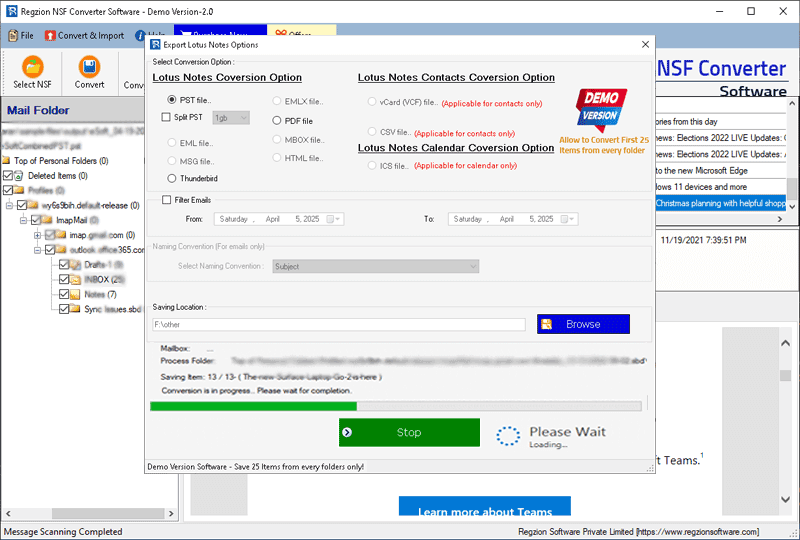This screenshot has width=800, height=540.
Task: Open the Convert & Import menu
Action: [x=85, y=36]
